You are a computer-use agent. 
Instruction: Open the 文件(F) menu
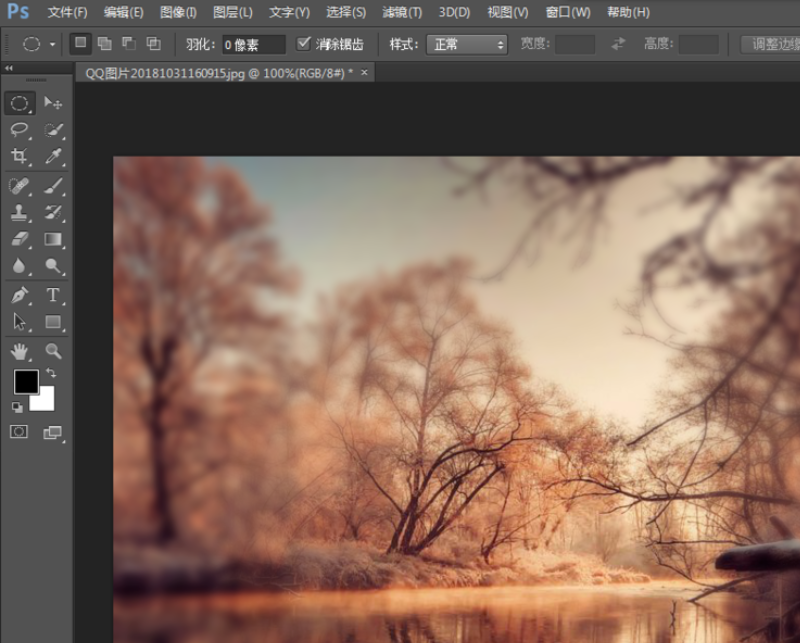[67, 12]
